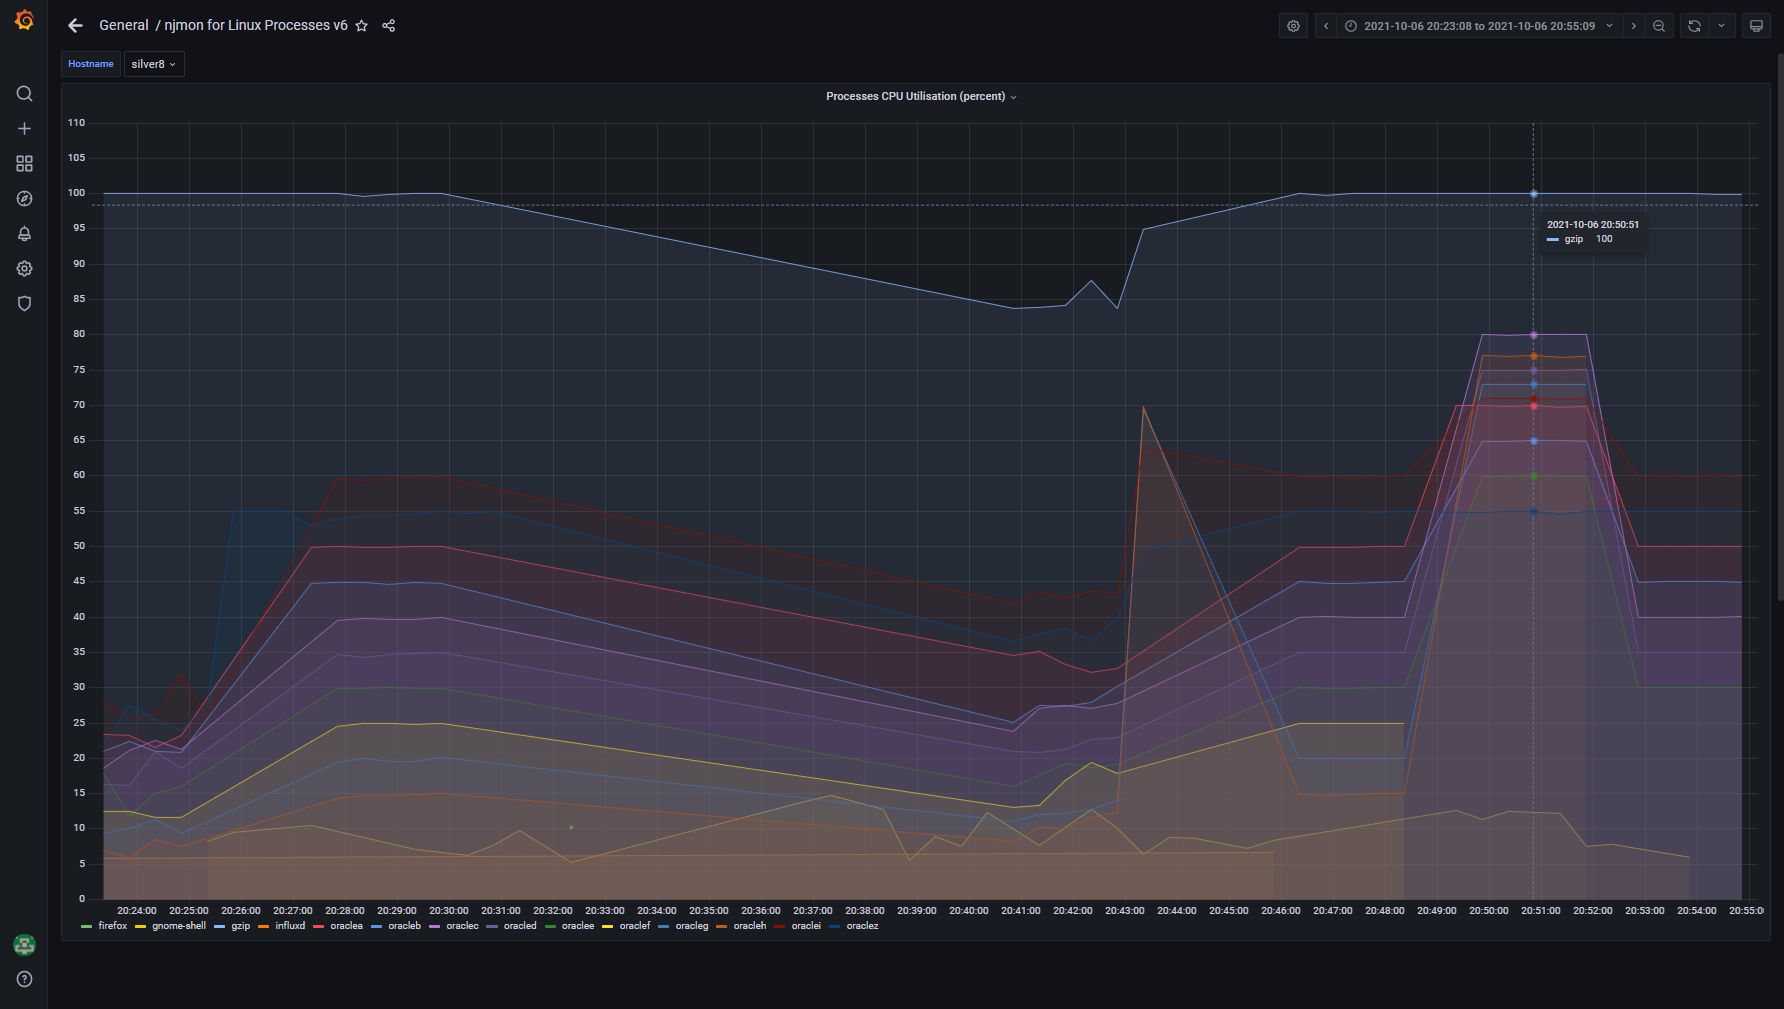Go back using the left arrow icon
1784x1009 pixels.
pyautogui.click(x=75, y=26)
